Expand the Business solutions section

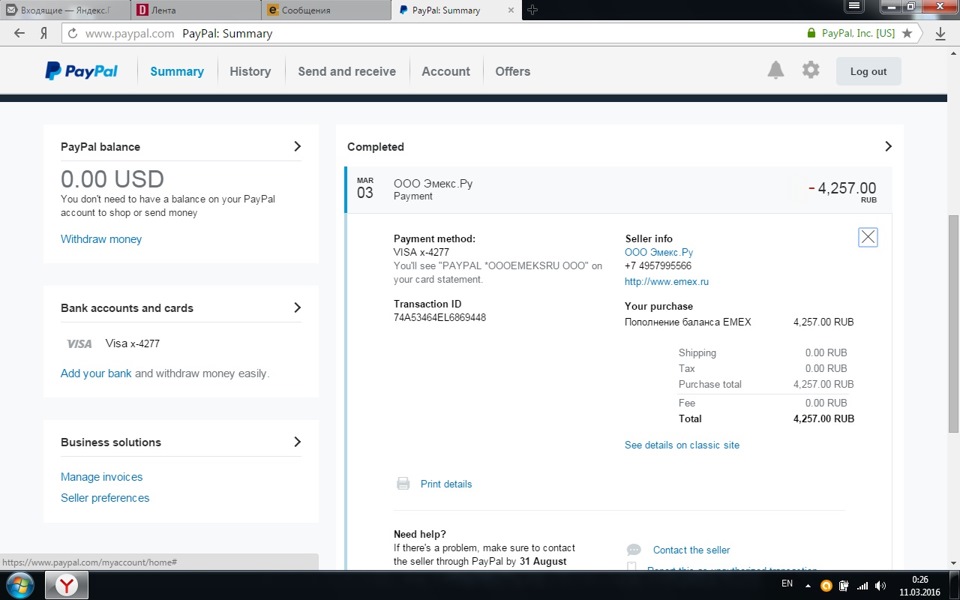[x=298, y=441]
